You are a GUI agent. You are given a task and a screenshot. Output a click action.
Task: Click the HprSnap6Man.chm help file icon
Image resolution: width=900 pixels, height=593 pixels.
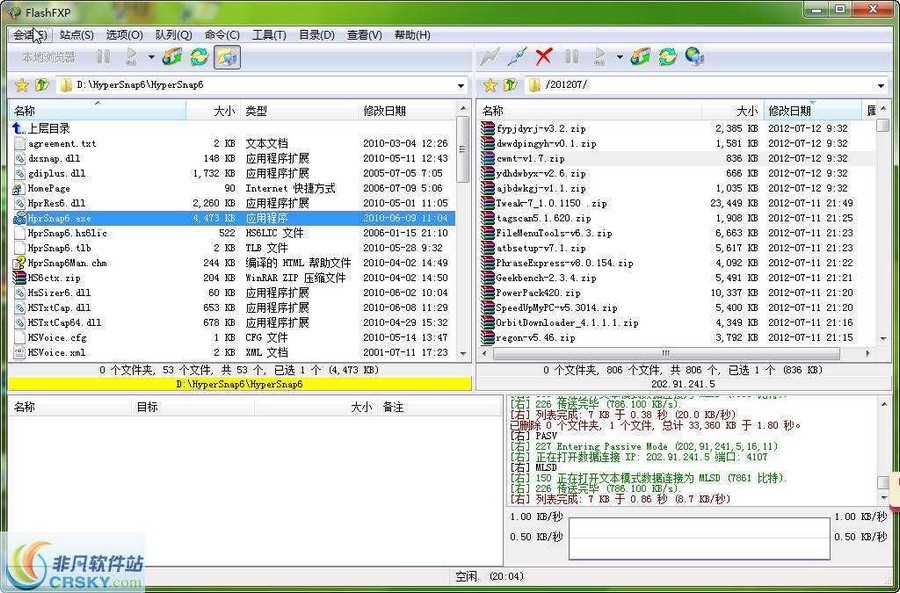coord(20,263)
